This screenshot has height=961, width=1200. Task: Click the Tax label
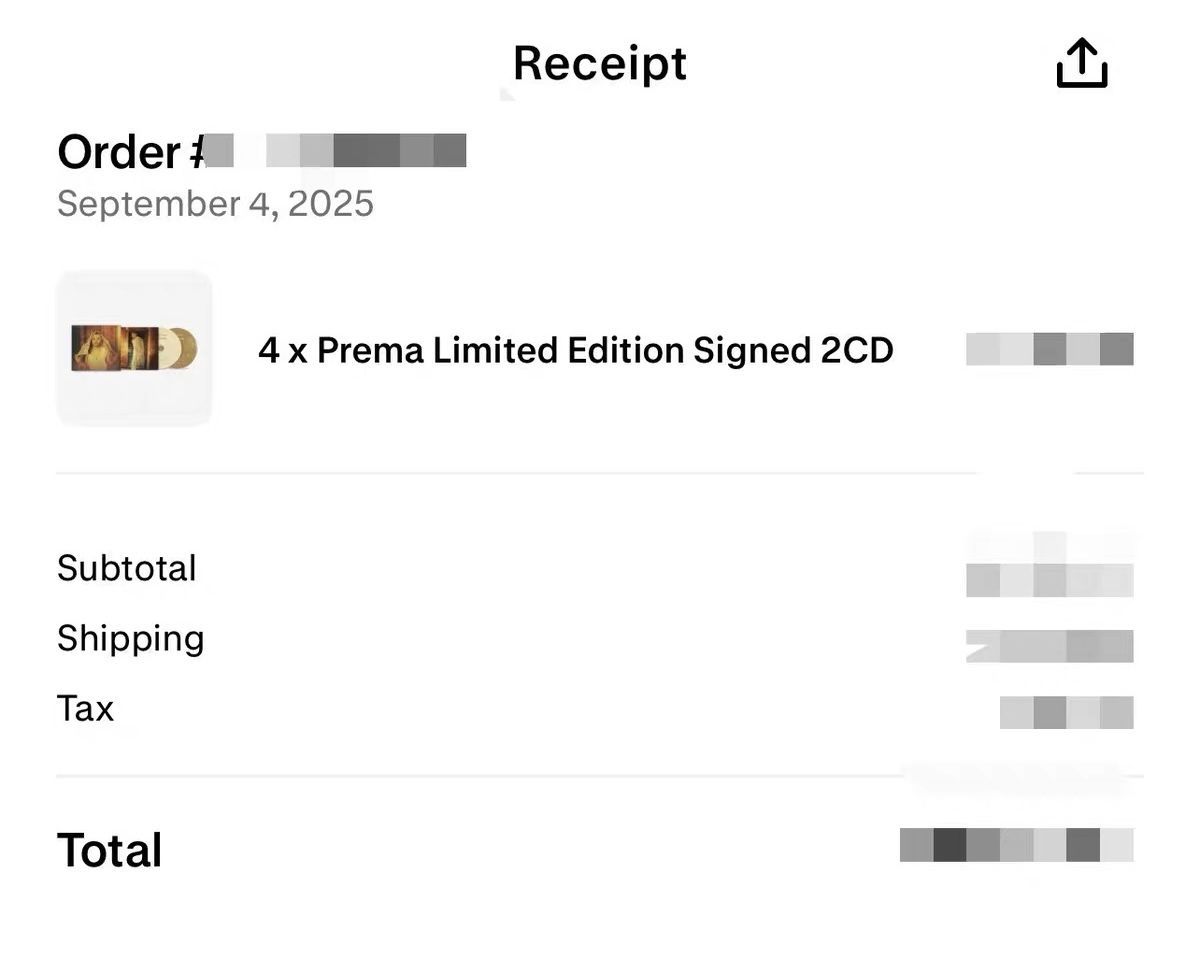tap(85, 708)
